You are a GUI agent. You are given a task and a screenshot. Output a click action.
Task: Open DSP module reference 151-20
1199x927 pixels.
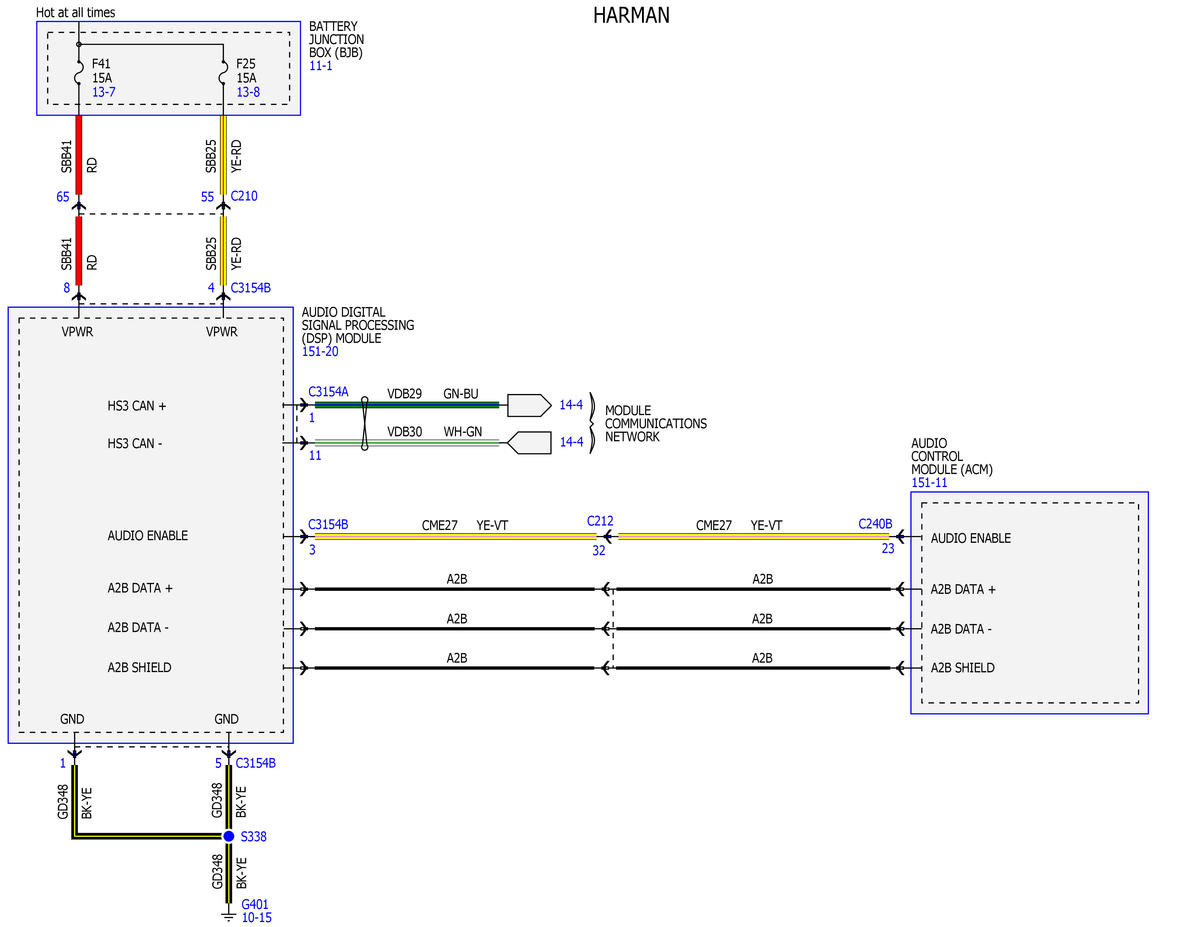pos(320,352)
